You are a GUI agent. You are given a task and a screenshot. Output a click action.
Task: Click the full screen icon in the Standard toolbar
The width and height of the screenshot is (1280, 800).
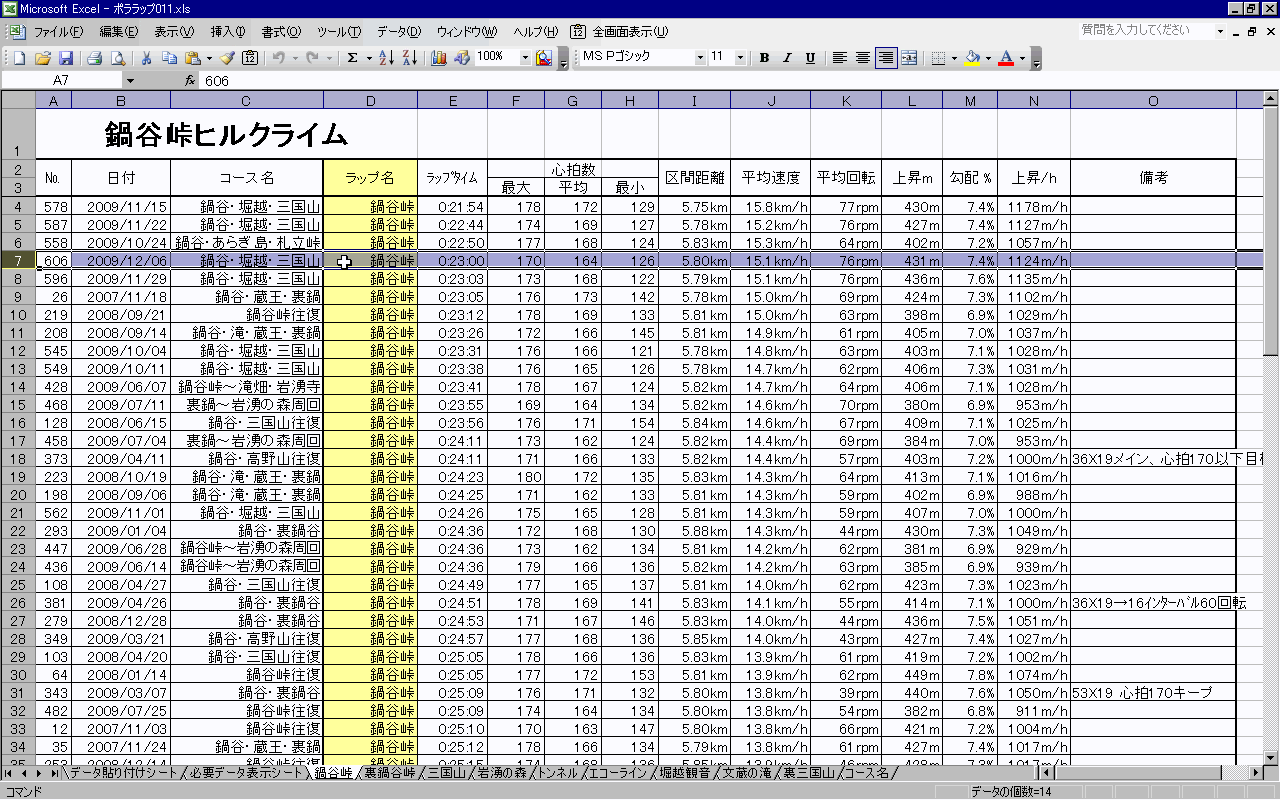coord(250,58)
